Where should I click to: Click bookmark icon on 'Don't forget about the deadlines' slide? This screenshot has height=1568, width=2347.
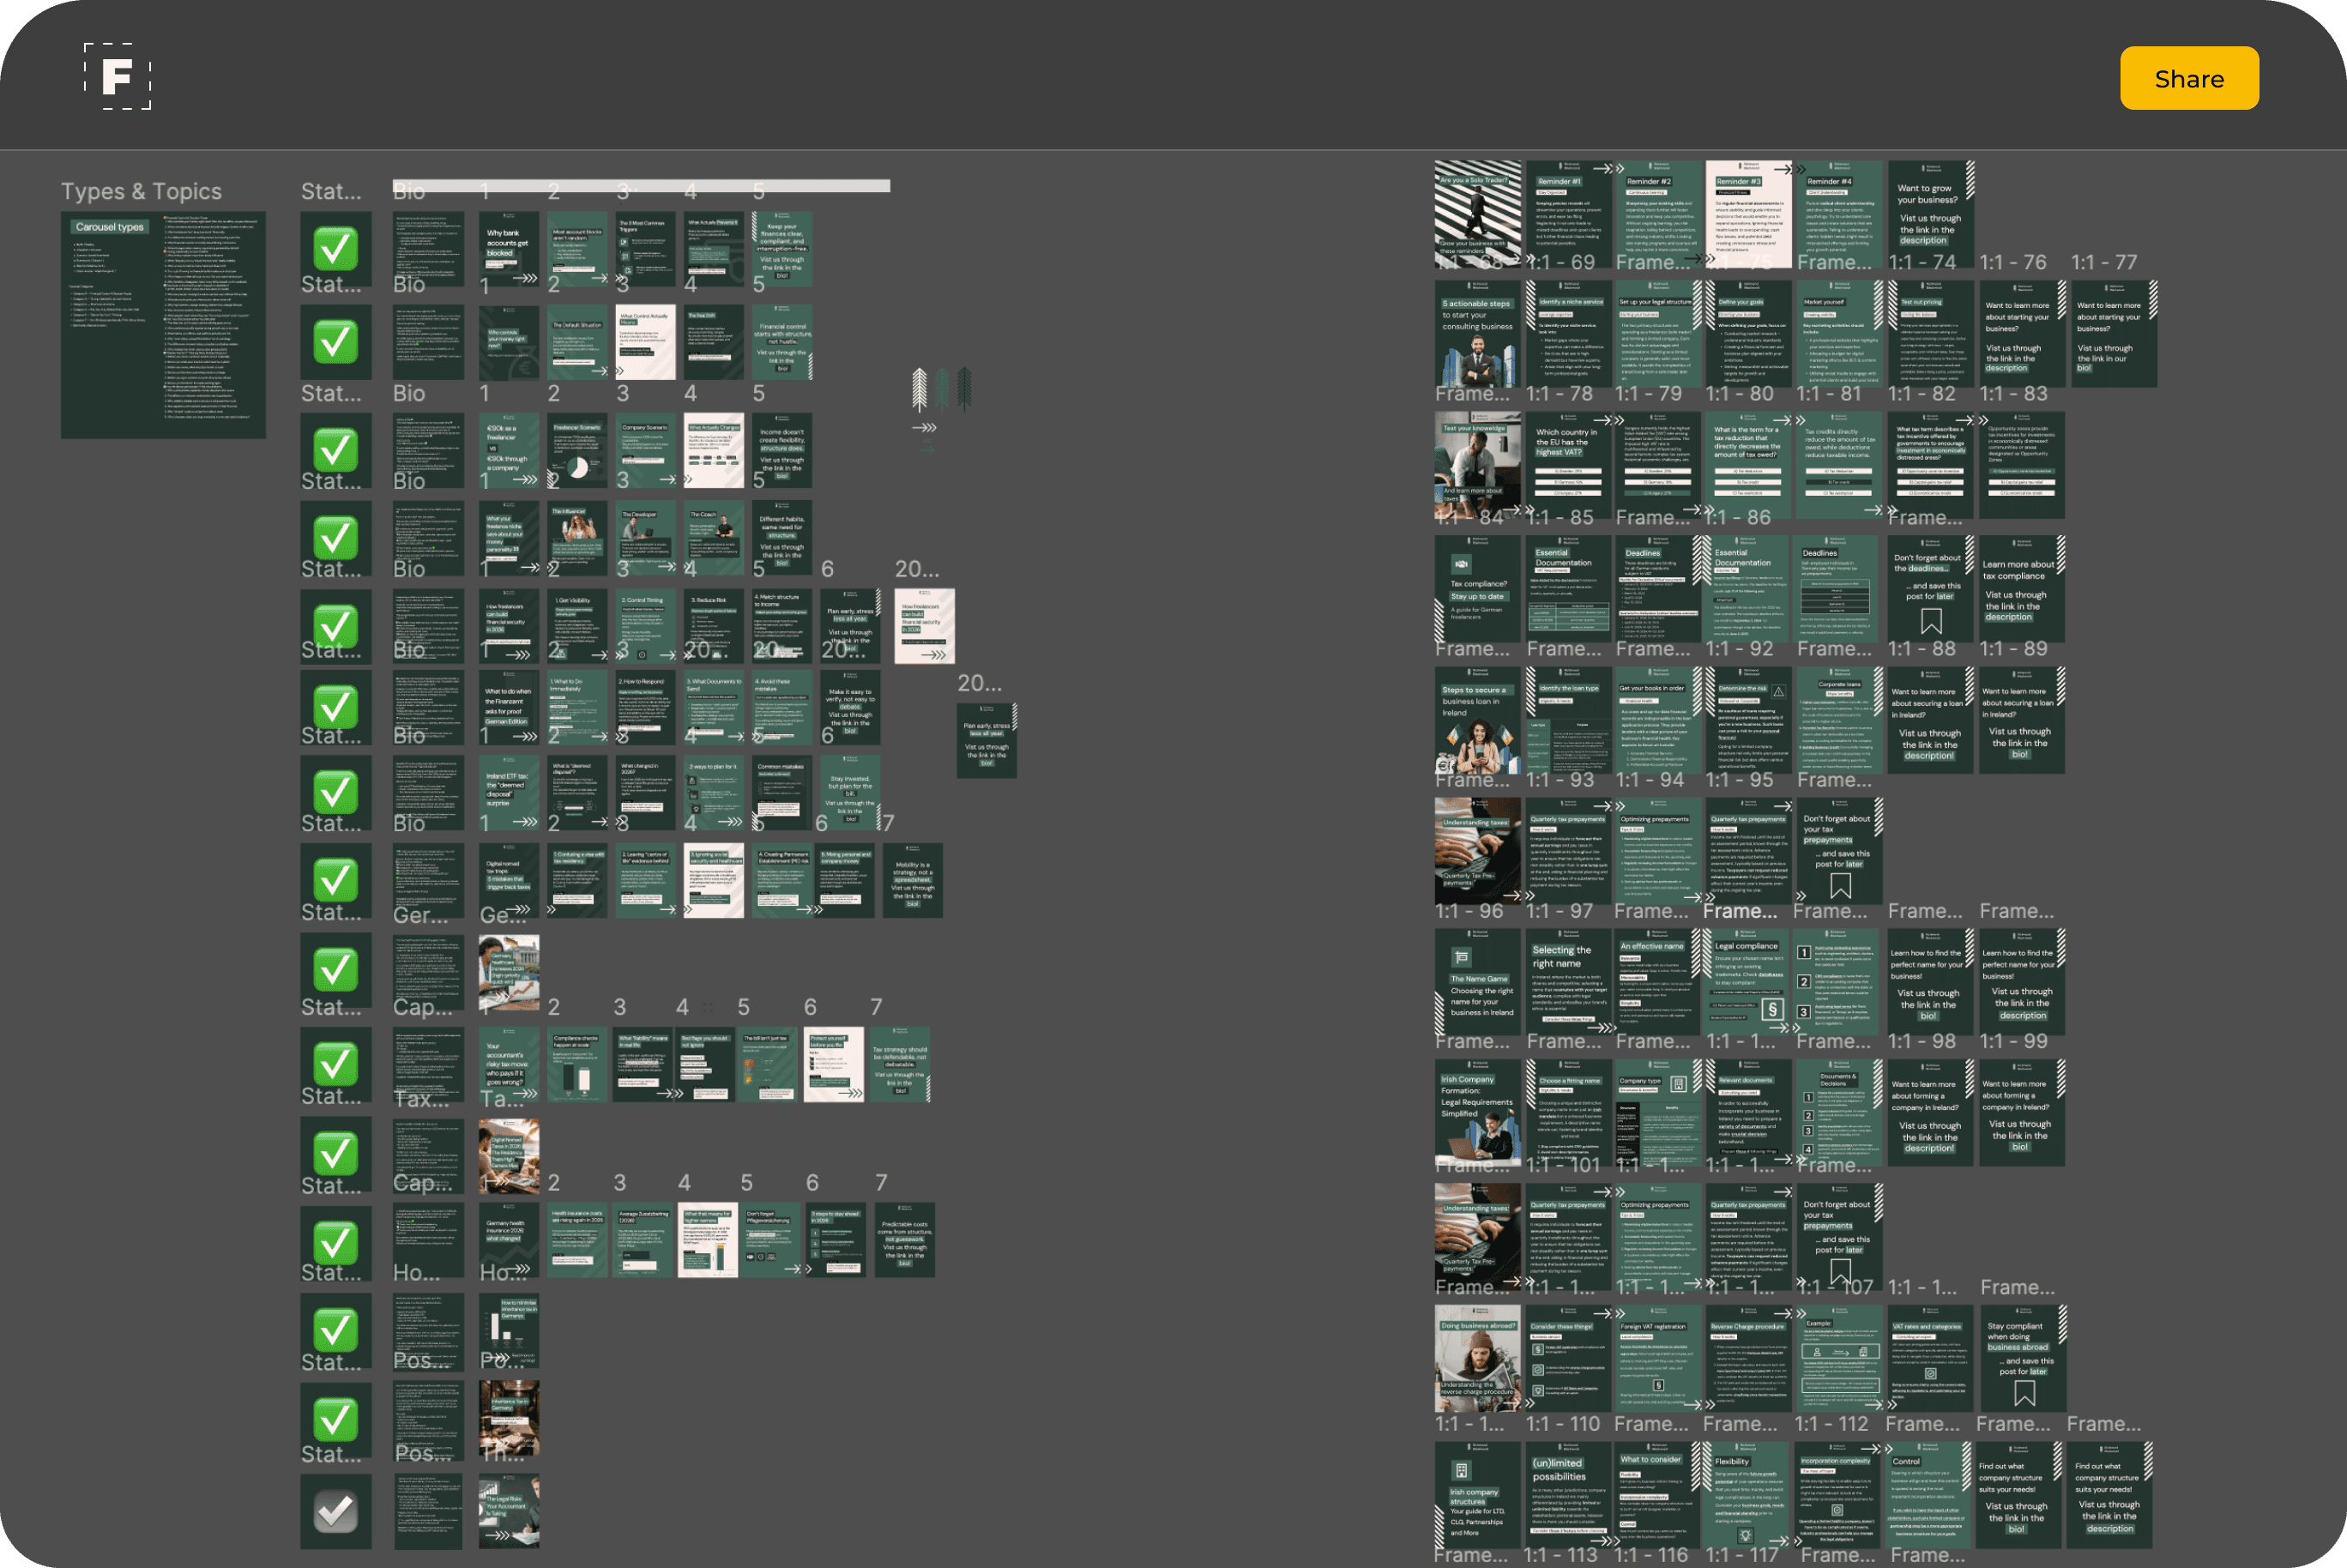pyautogui.click(x=1931, y=621)
